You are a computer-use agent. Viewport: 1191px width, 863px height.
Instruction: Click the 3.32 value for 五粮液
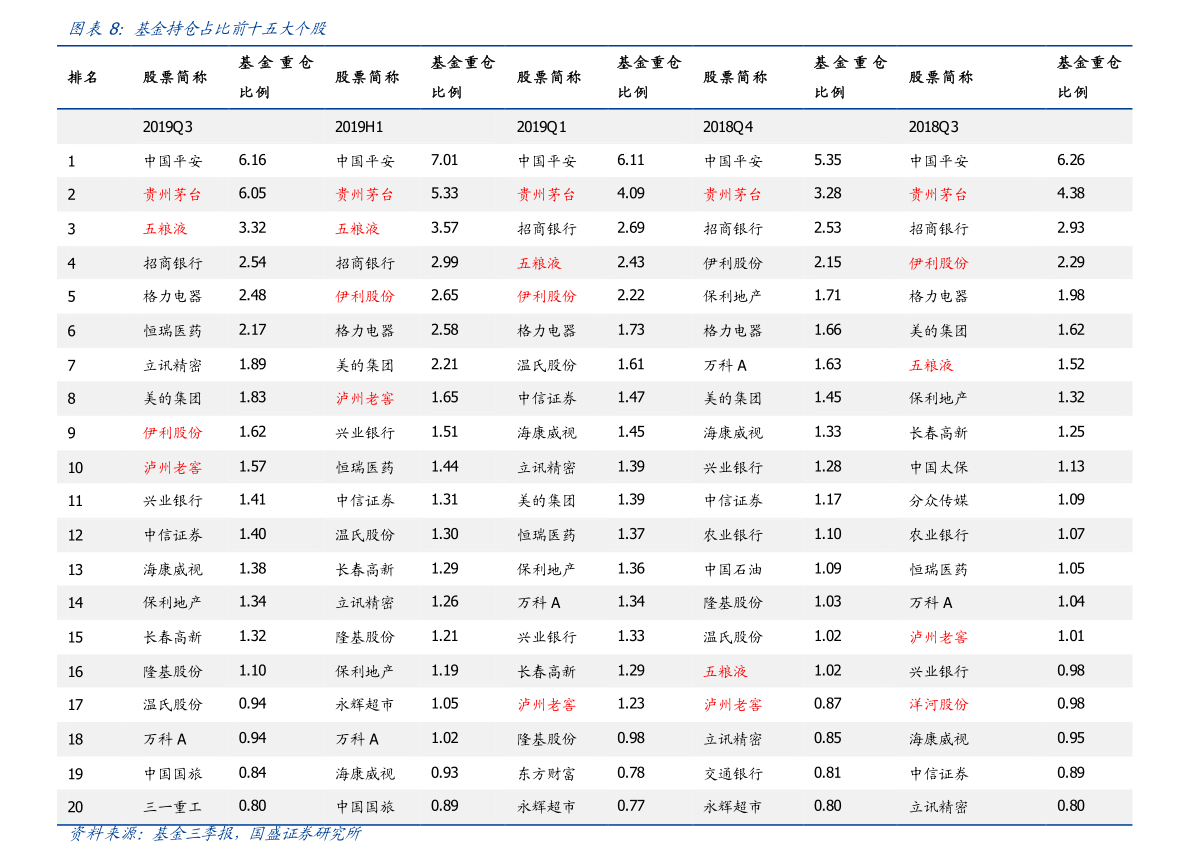(x=252, y=228)
